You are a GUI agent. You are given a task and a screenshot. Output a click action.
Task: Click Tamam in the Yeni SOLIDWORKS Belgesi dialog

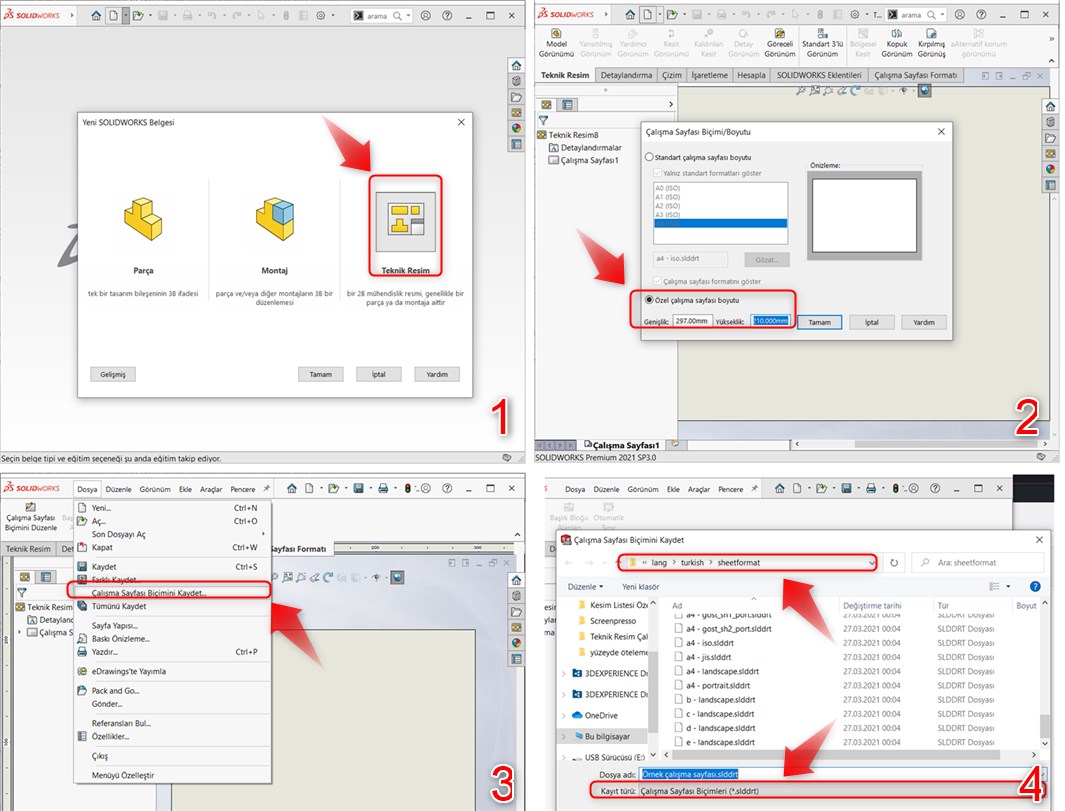(321, 374)
